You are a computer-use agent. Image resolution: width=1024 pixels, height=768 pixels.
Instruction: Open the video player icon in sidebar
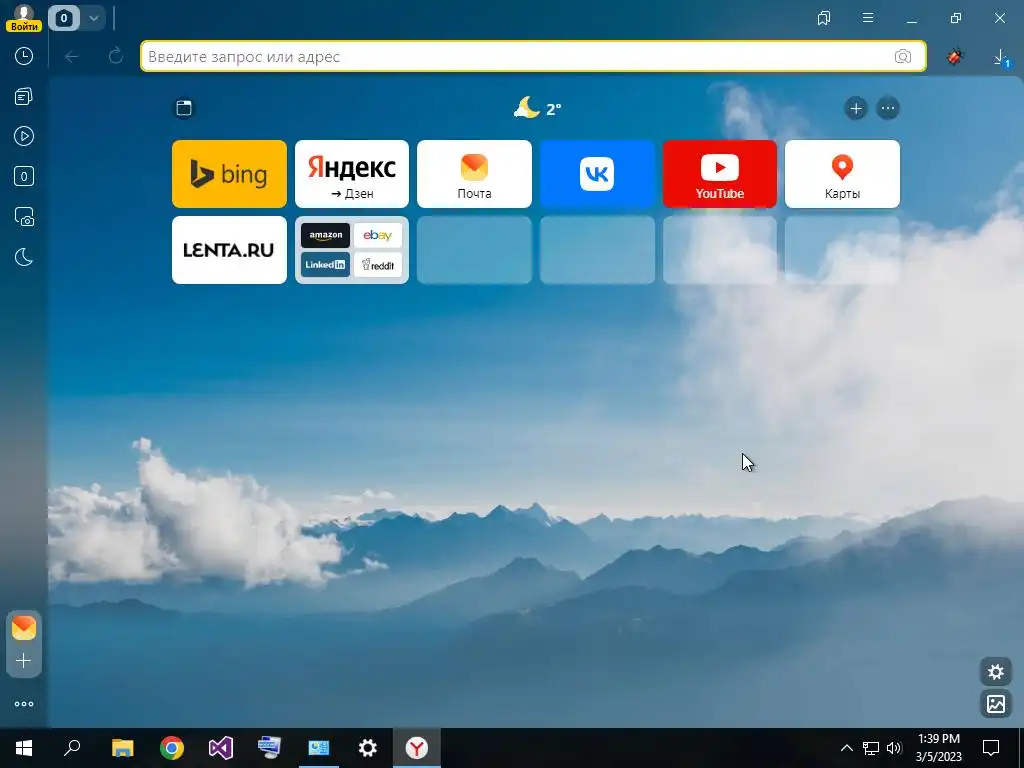point(24,136)
